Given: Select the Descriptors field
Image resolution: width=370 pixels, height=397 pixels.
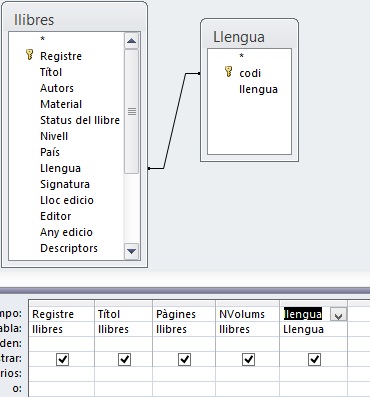Looking at the screenshot, I should click(x=69, y=248).
